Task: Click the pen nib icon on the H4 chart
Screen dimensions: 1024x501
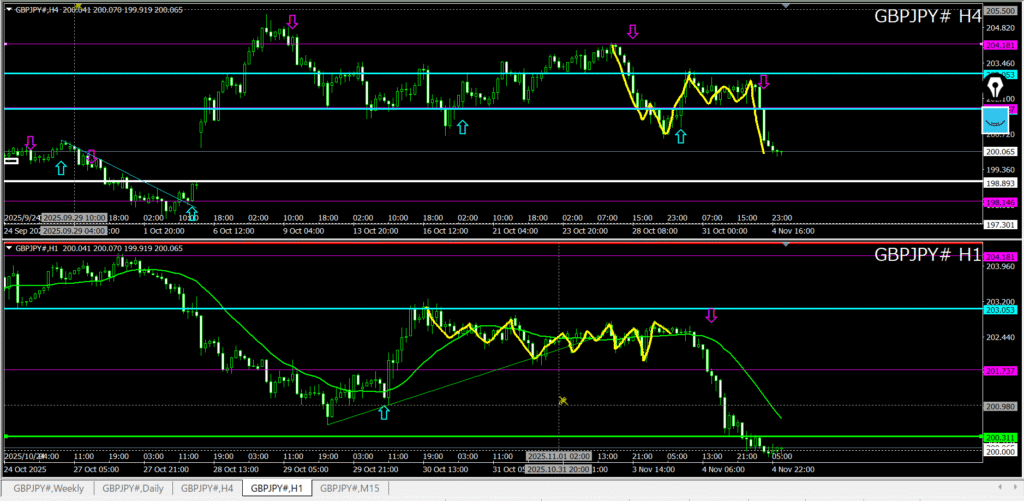Action: (995, 88)
